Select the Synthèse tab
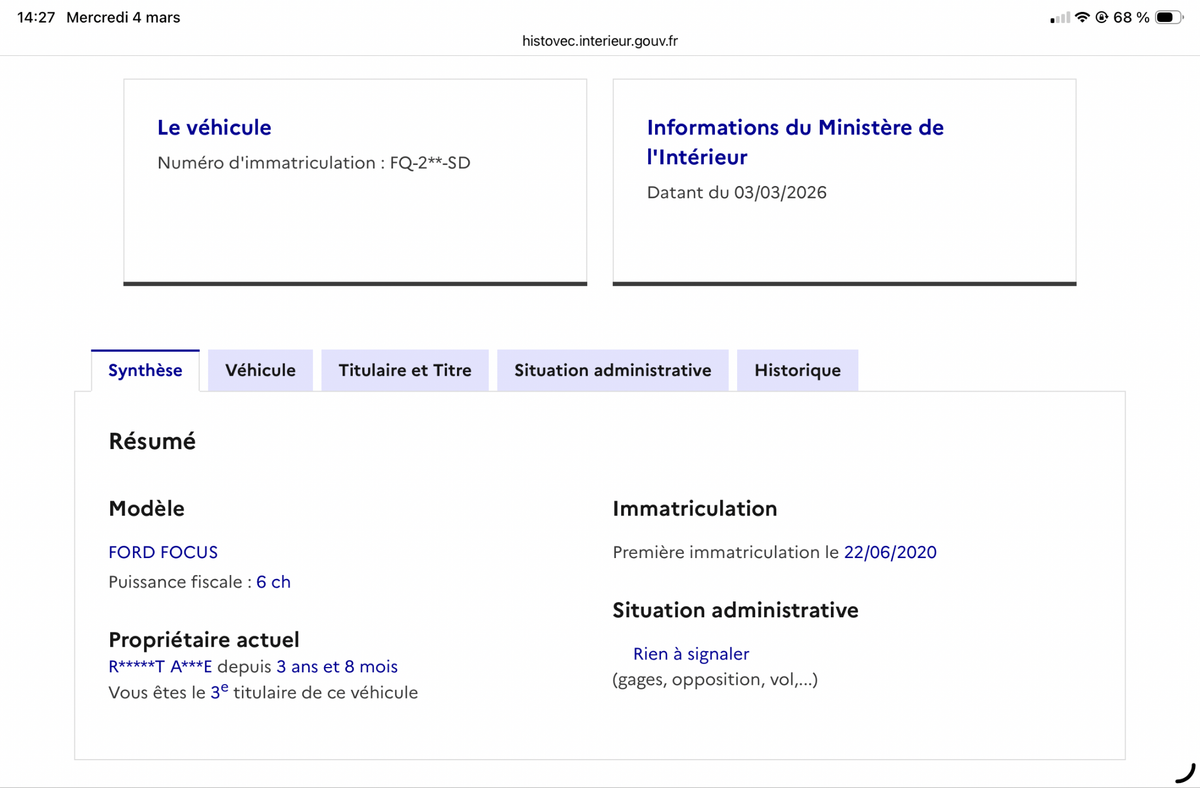The width and height of the screenshot is (1200, 788). pyautogui.click(x=145, y=370)
